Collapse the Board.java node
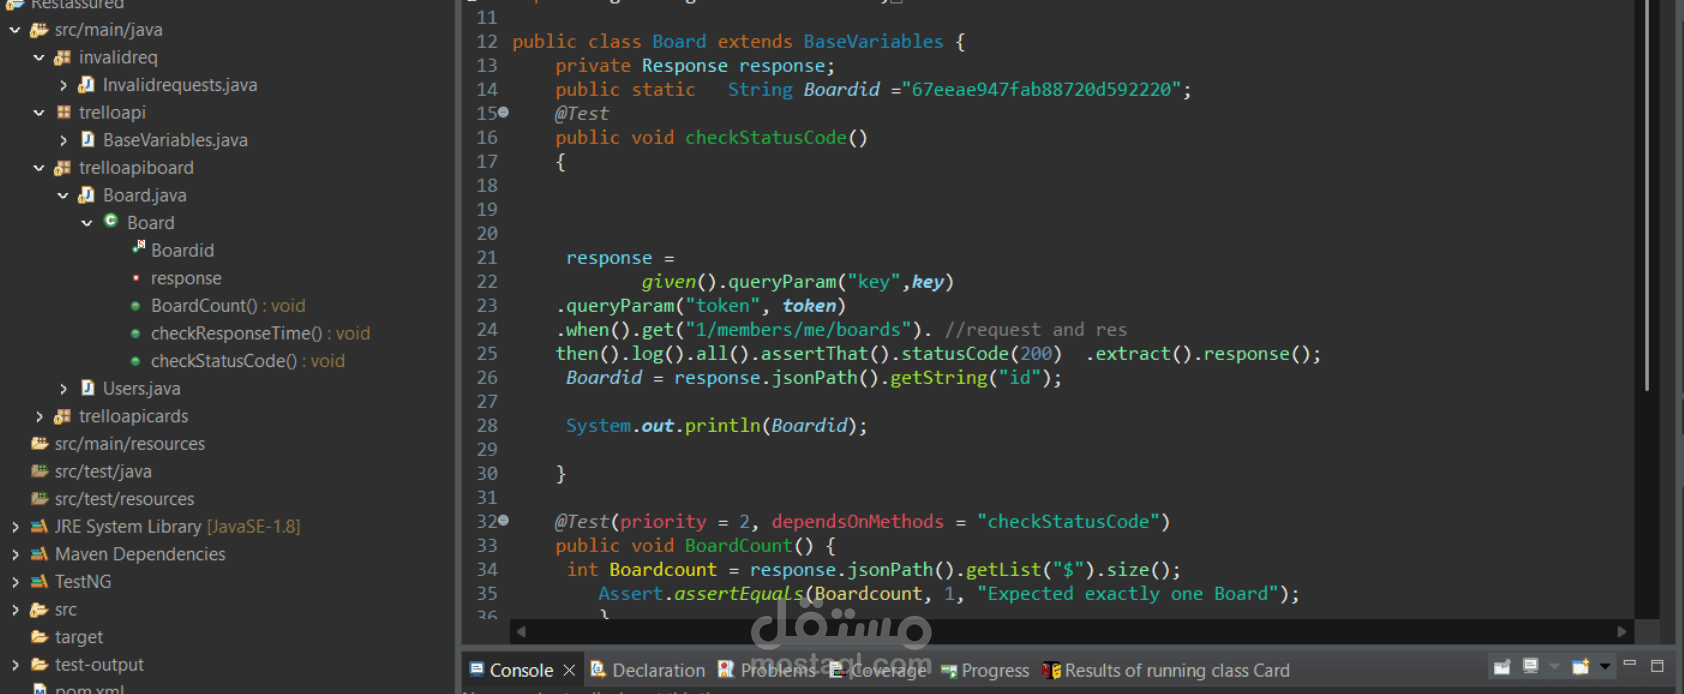Viewport: 1684px width, 694px height. 63,196
